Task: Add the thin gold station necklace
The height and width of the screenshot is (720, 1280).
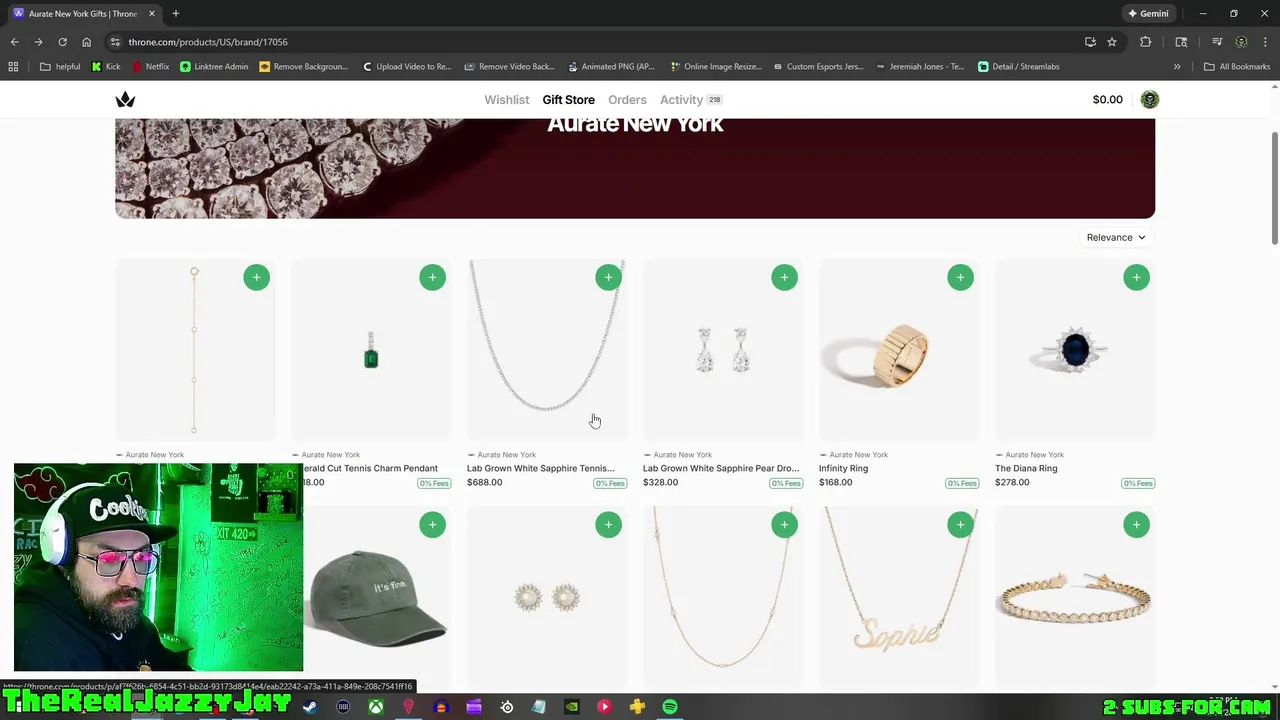Action: 784,524
